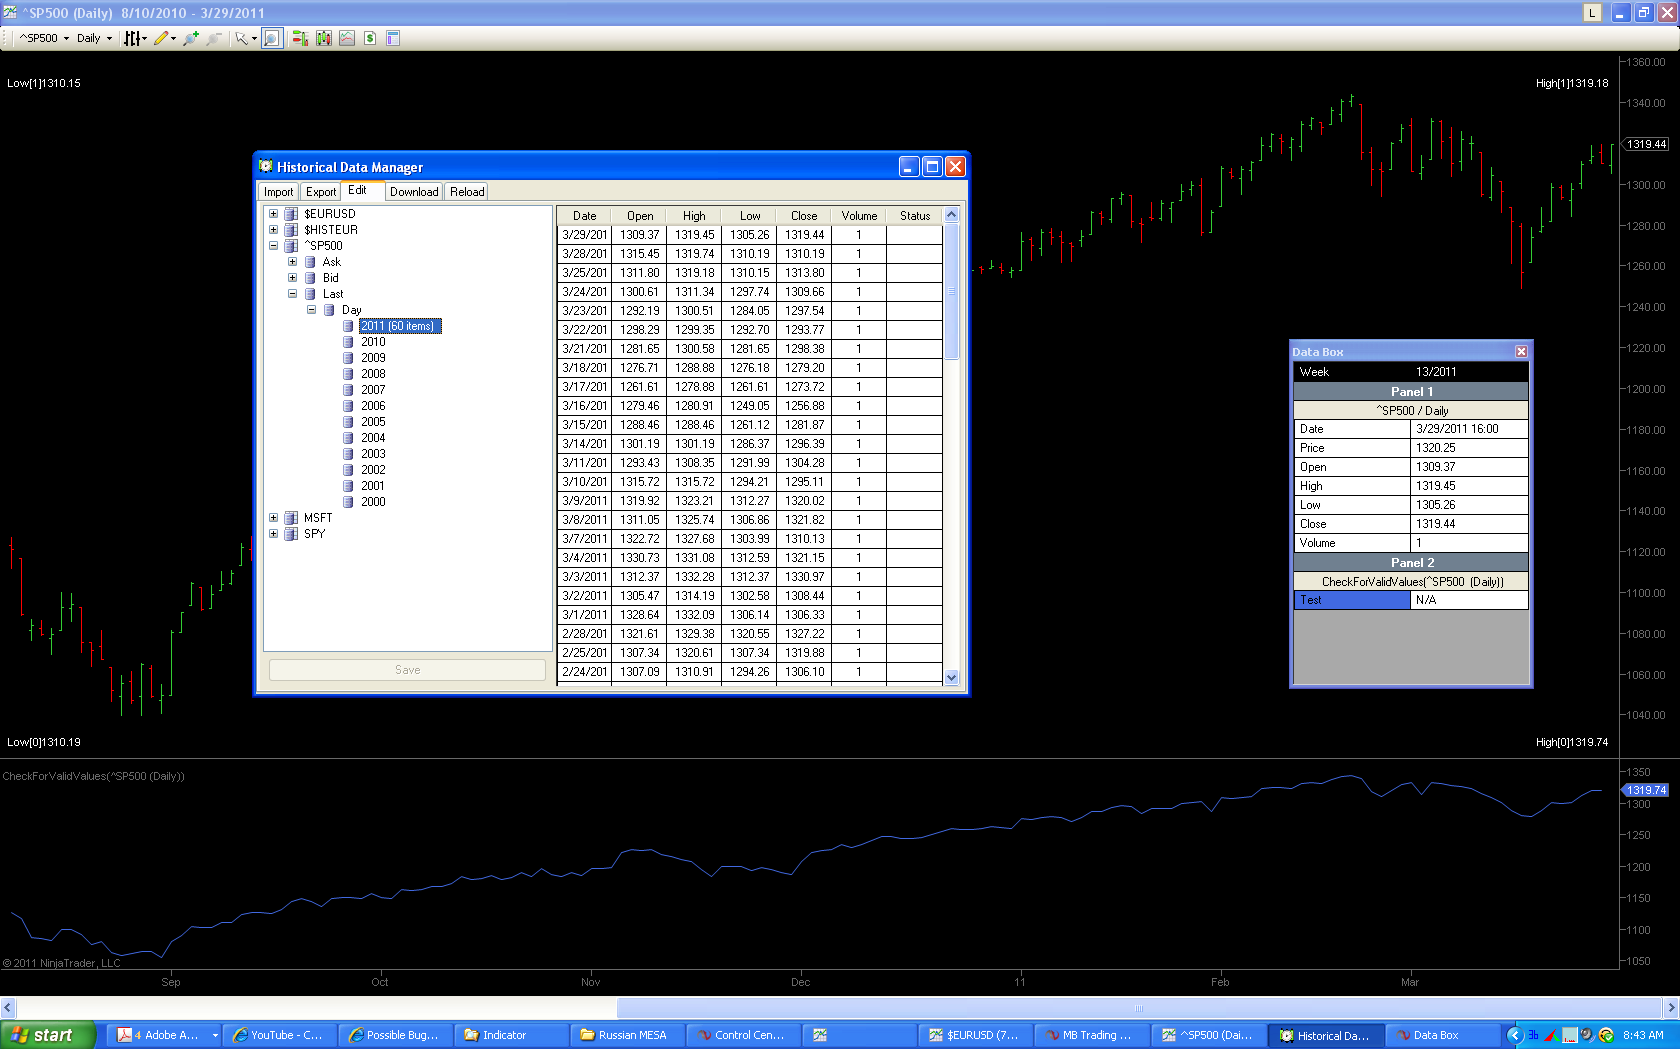Click the chart horizontal scrollbar thumb
Viewport: 1680px width, 1049px height.
point(1138,1008)
